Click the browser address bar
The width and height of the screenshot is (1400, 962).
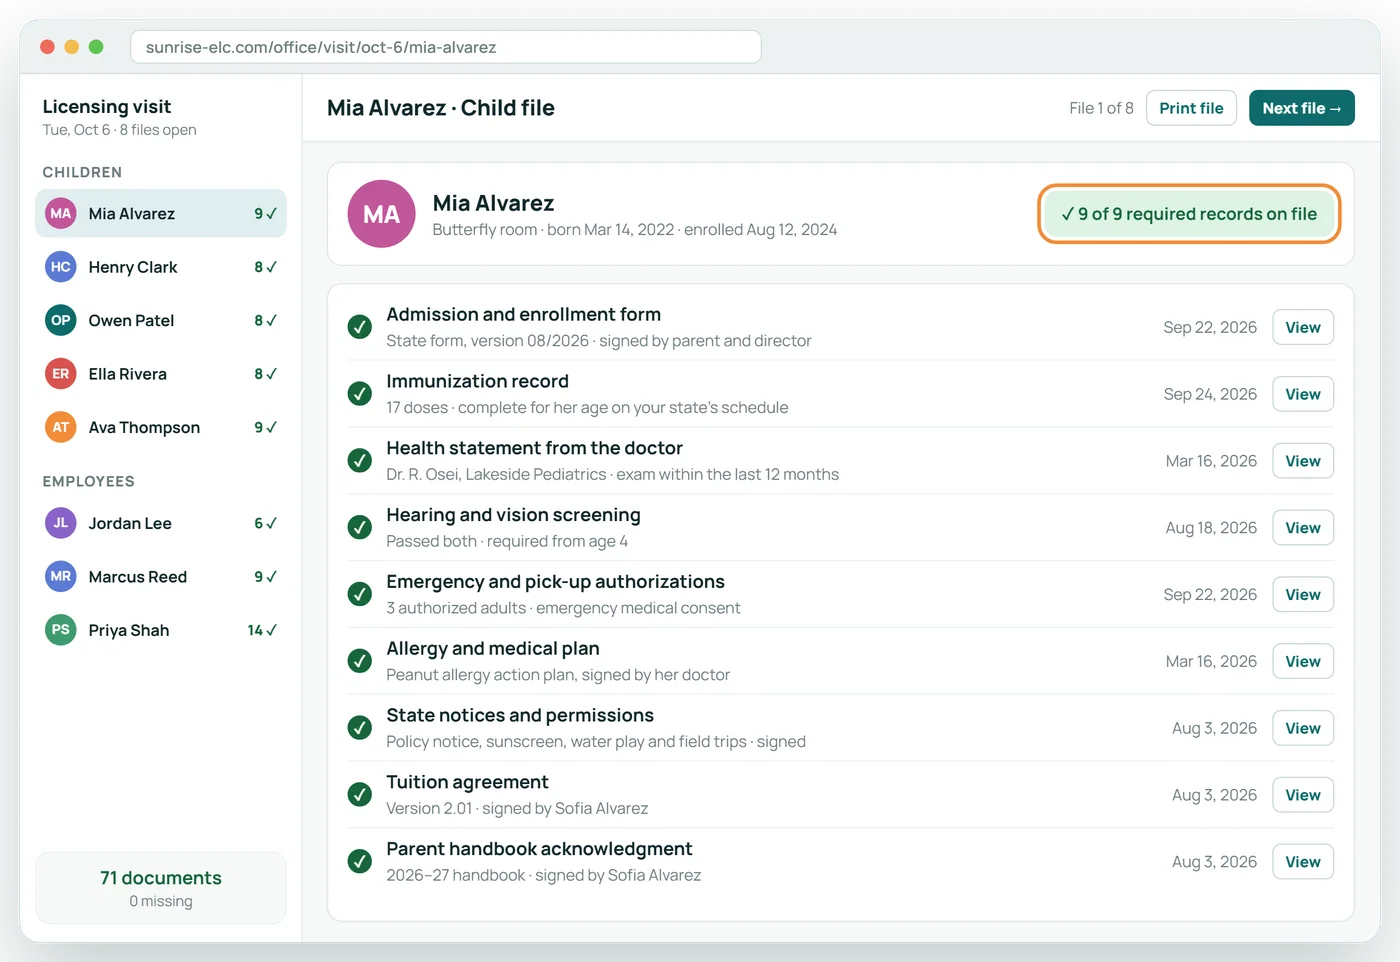click(x=446, y=47)
